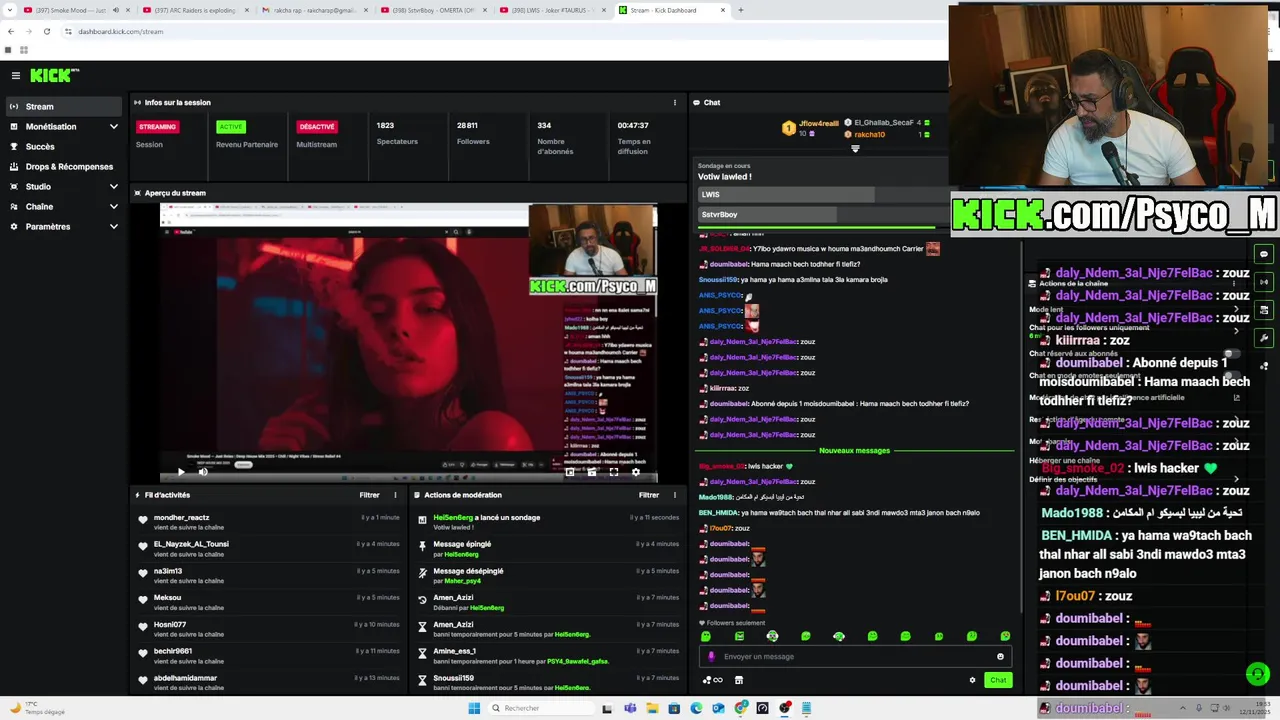Open chat settings gear
The width and height of the screenshot is (1280, 720).
[x=972, y=680]
